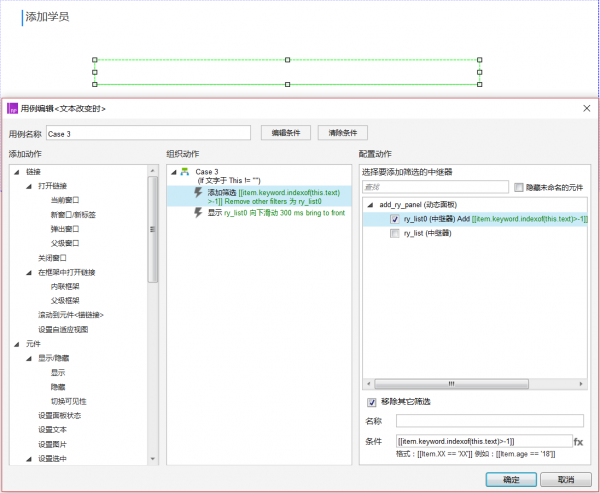Image resolution: width=600 pixels, height=493 pixels.
Task: Collapse add_ry_panel dynamic panel node
Action: point(370,205)
